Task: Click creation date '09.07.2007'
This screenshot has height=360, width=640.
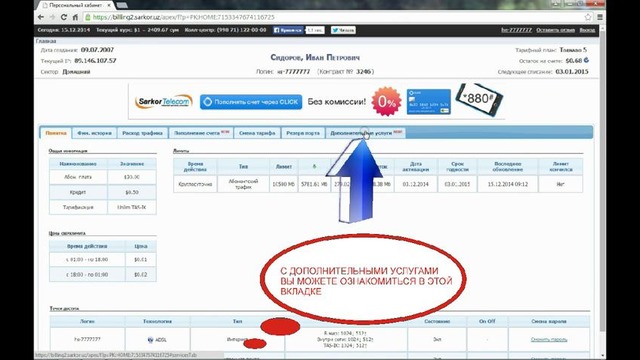Action: tap(97, 50)
